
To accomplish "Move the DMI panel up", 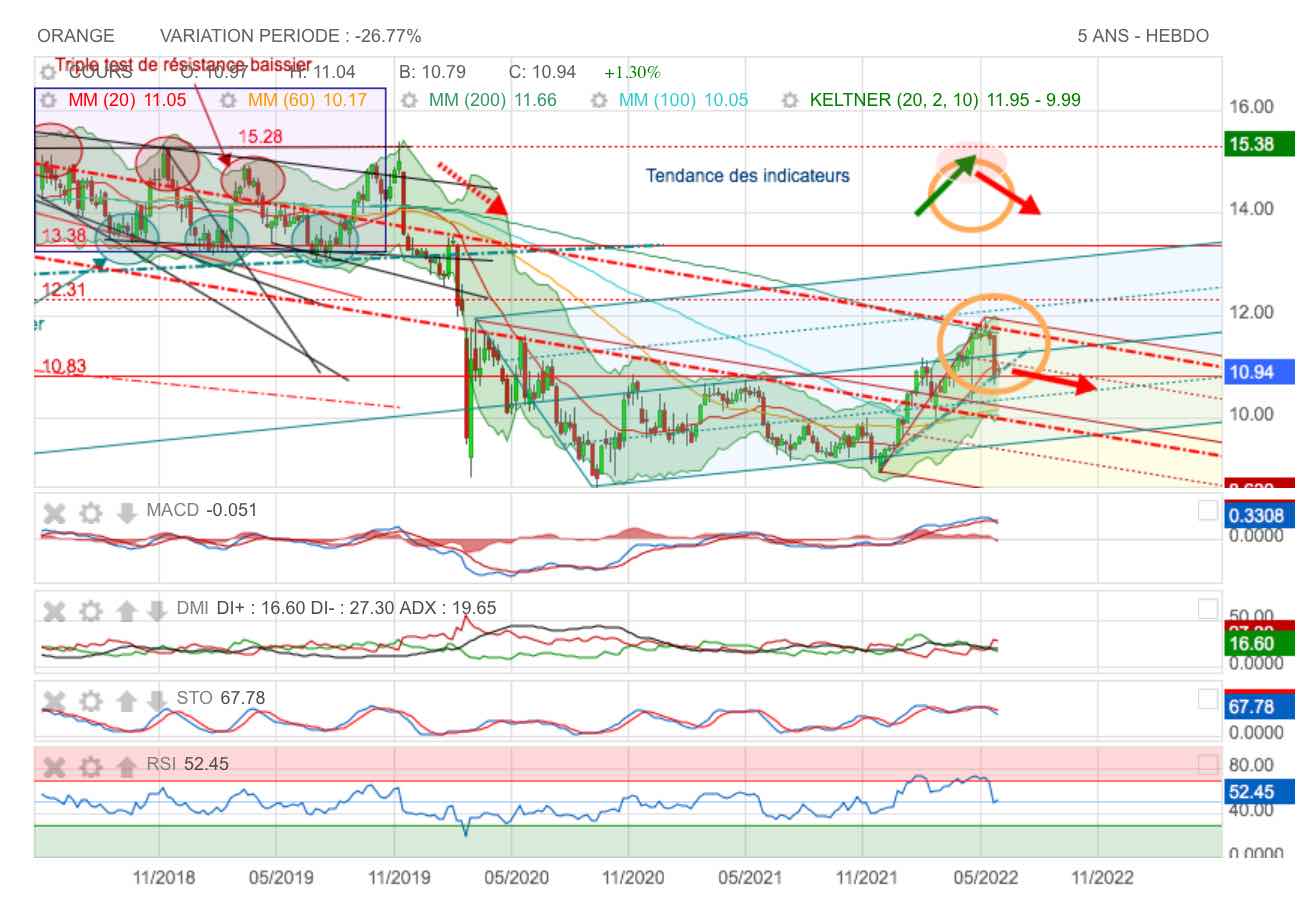I will coord(126,612).
